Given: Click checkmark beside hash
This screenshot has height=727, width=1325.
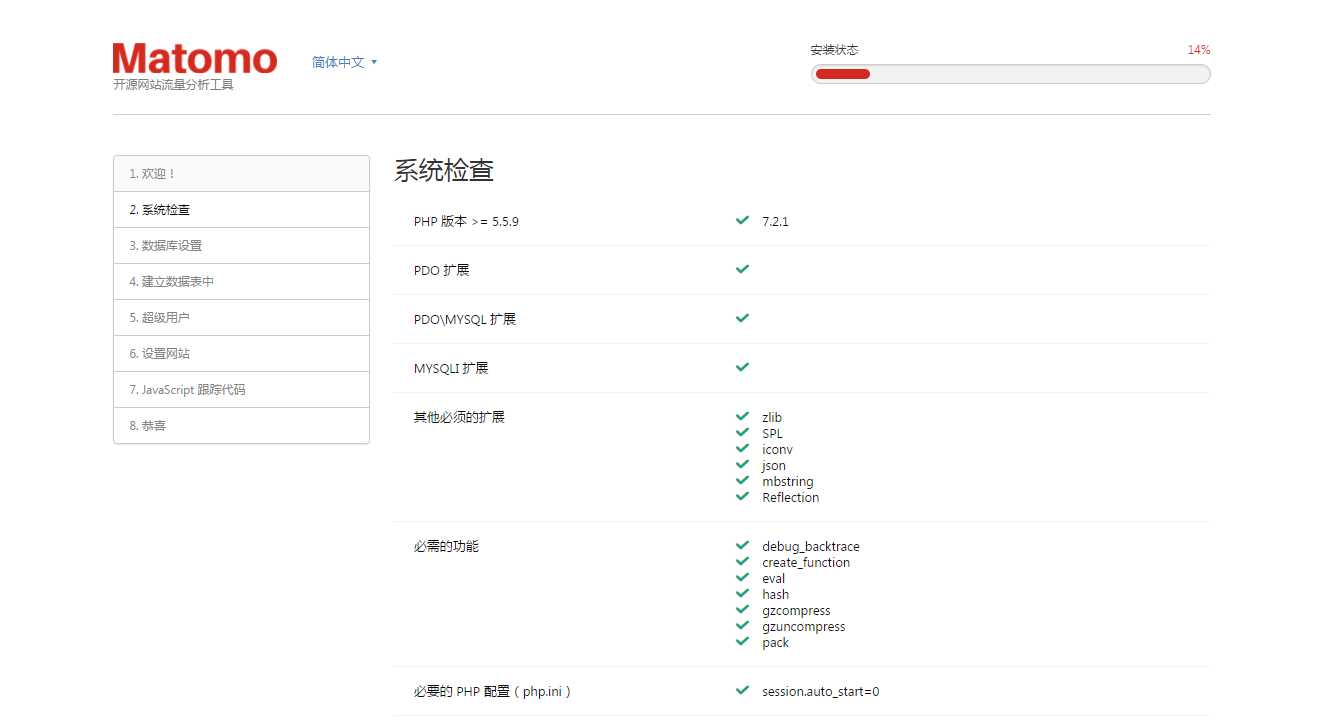Looking at the screenshot, I should click(742, 593).
